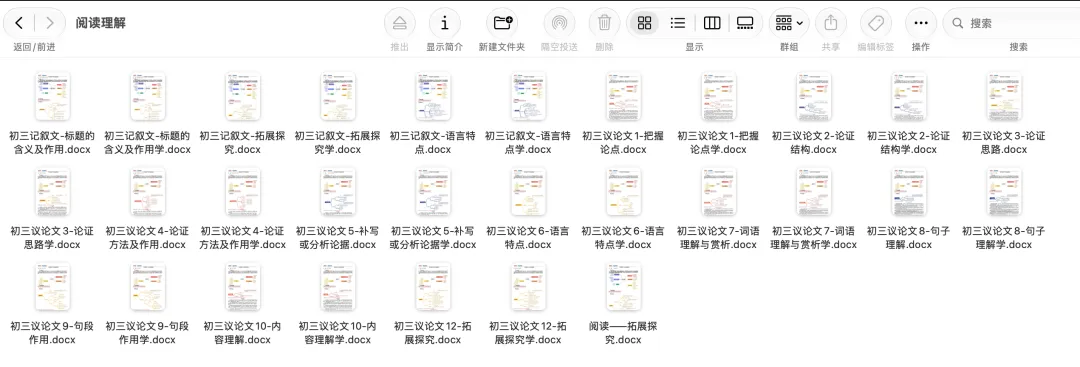Image resolution: width=1080 pixels, height=367 pixels.
Task: Switch to list view
Action: coord(678,23)
